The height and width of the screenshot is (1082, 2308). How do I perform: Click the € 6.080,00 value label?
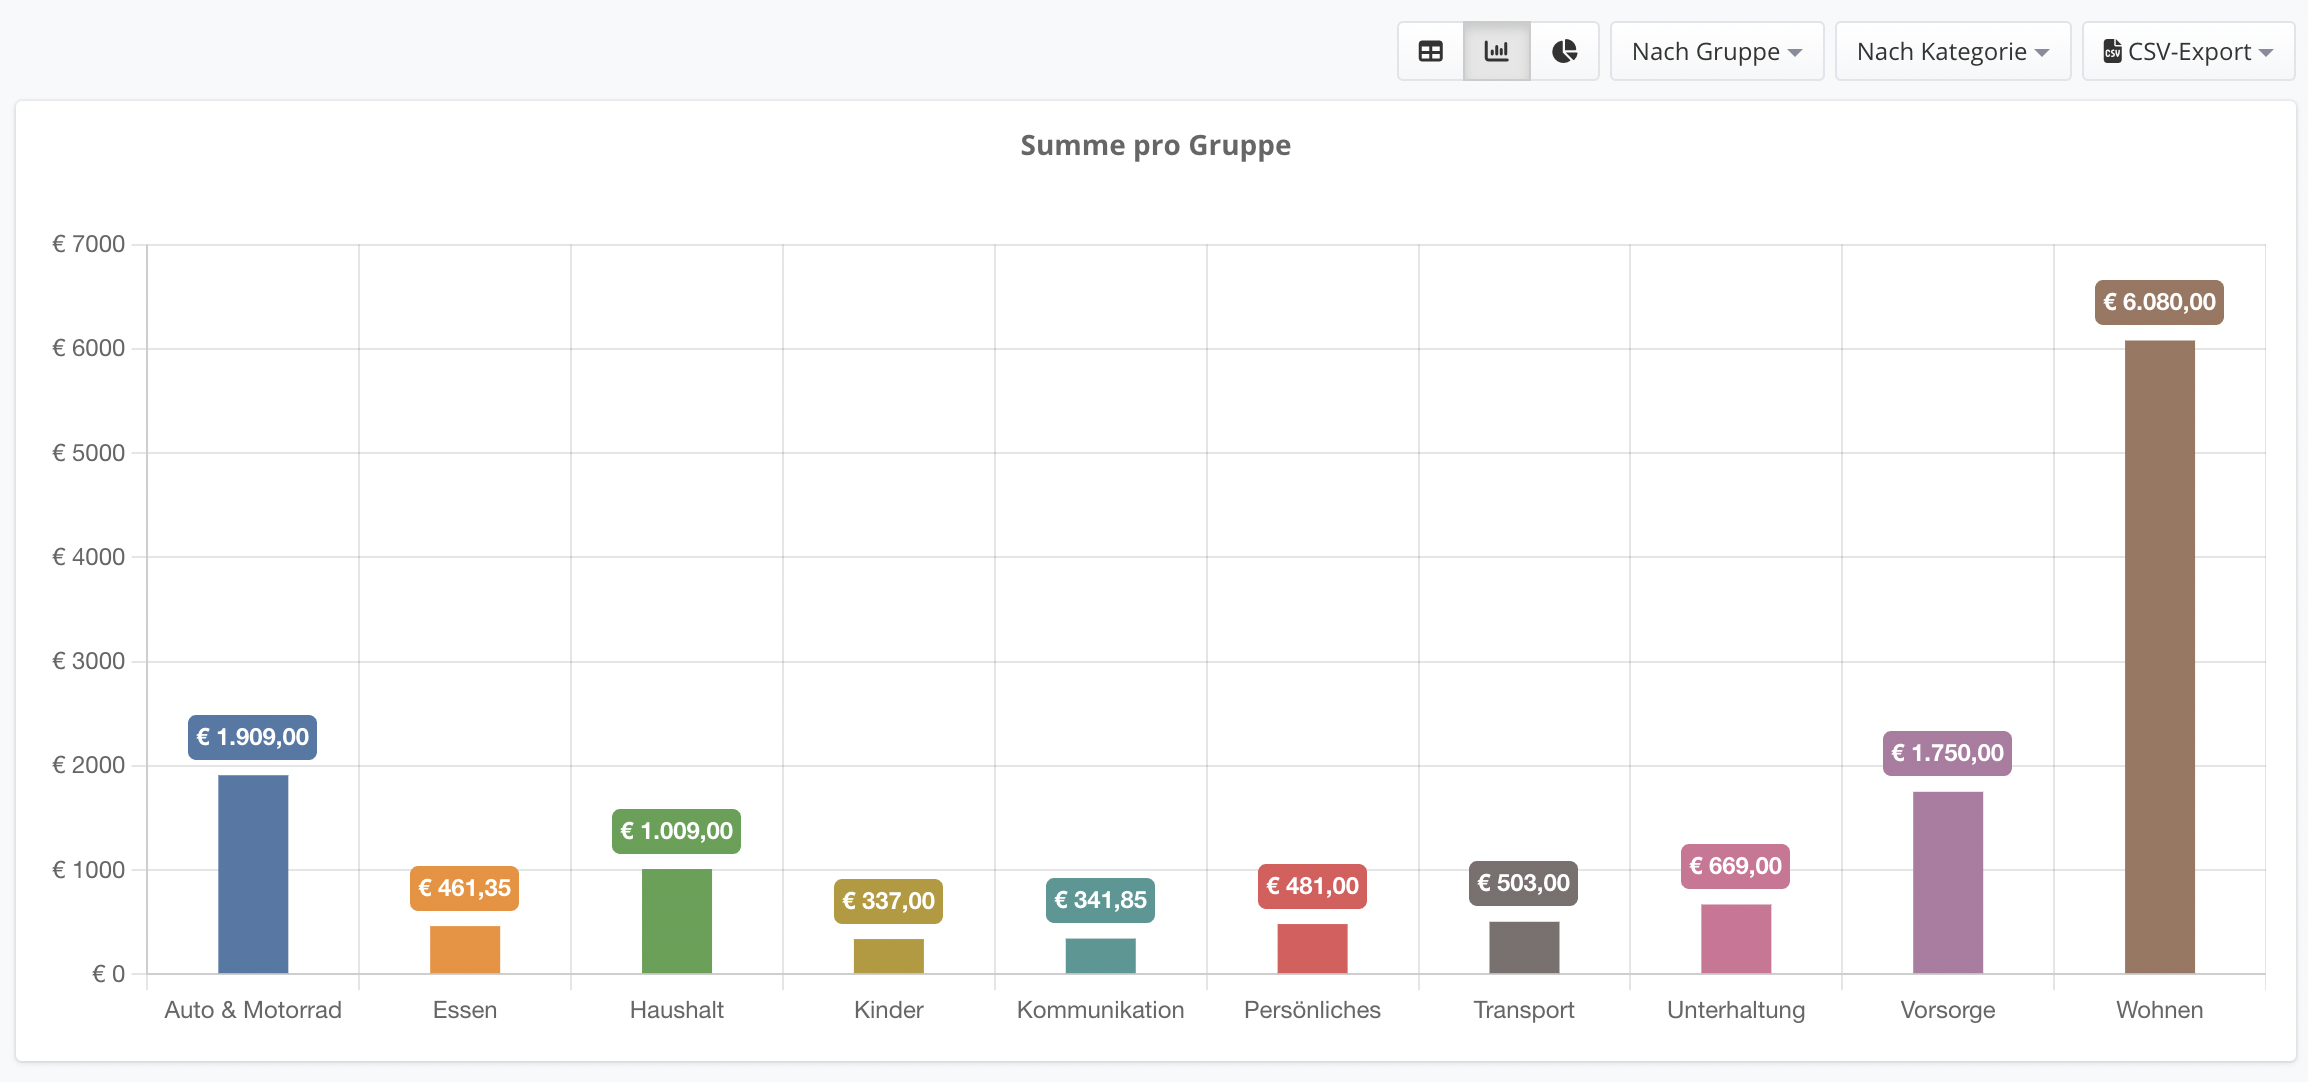point(2160,302)
